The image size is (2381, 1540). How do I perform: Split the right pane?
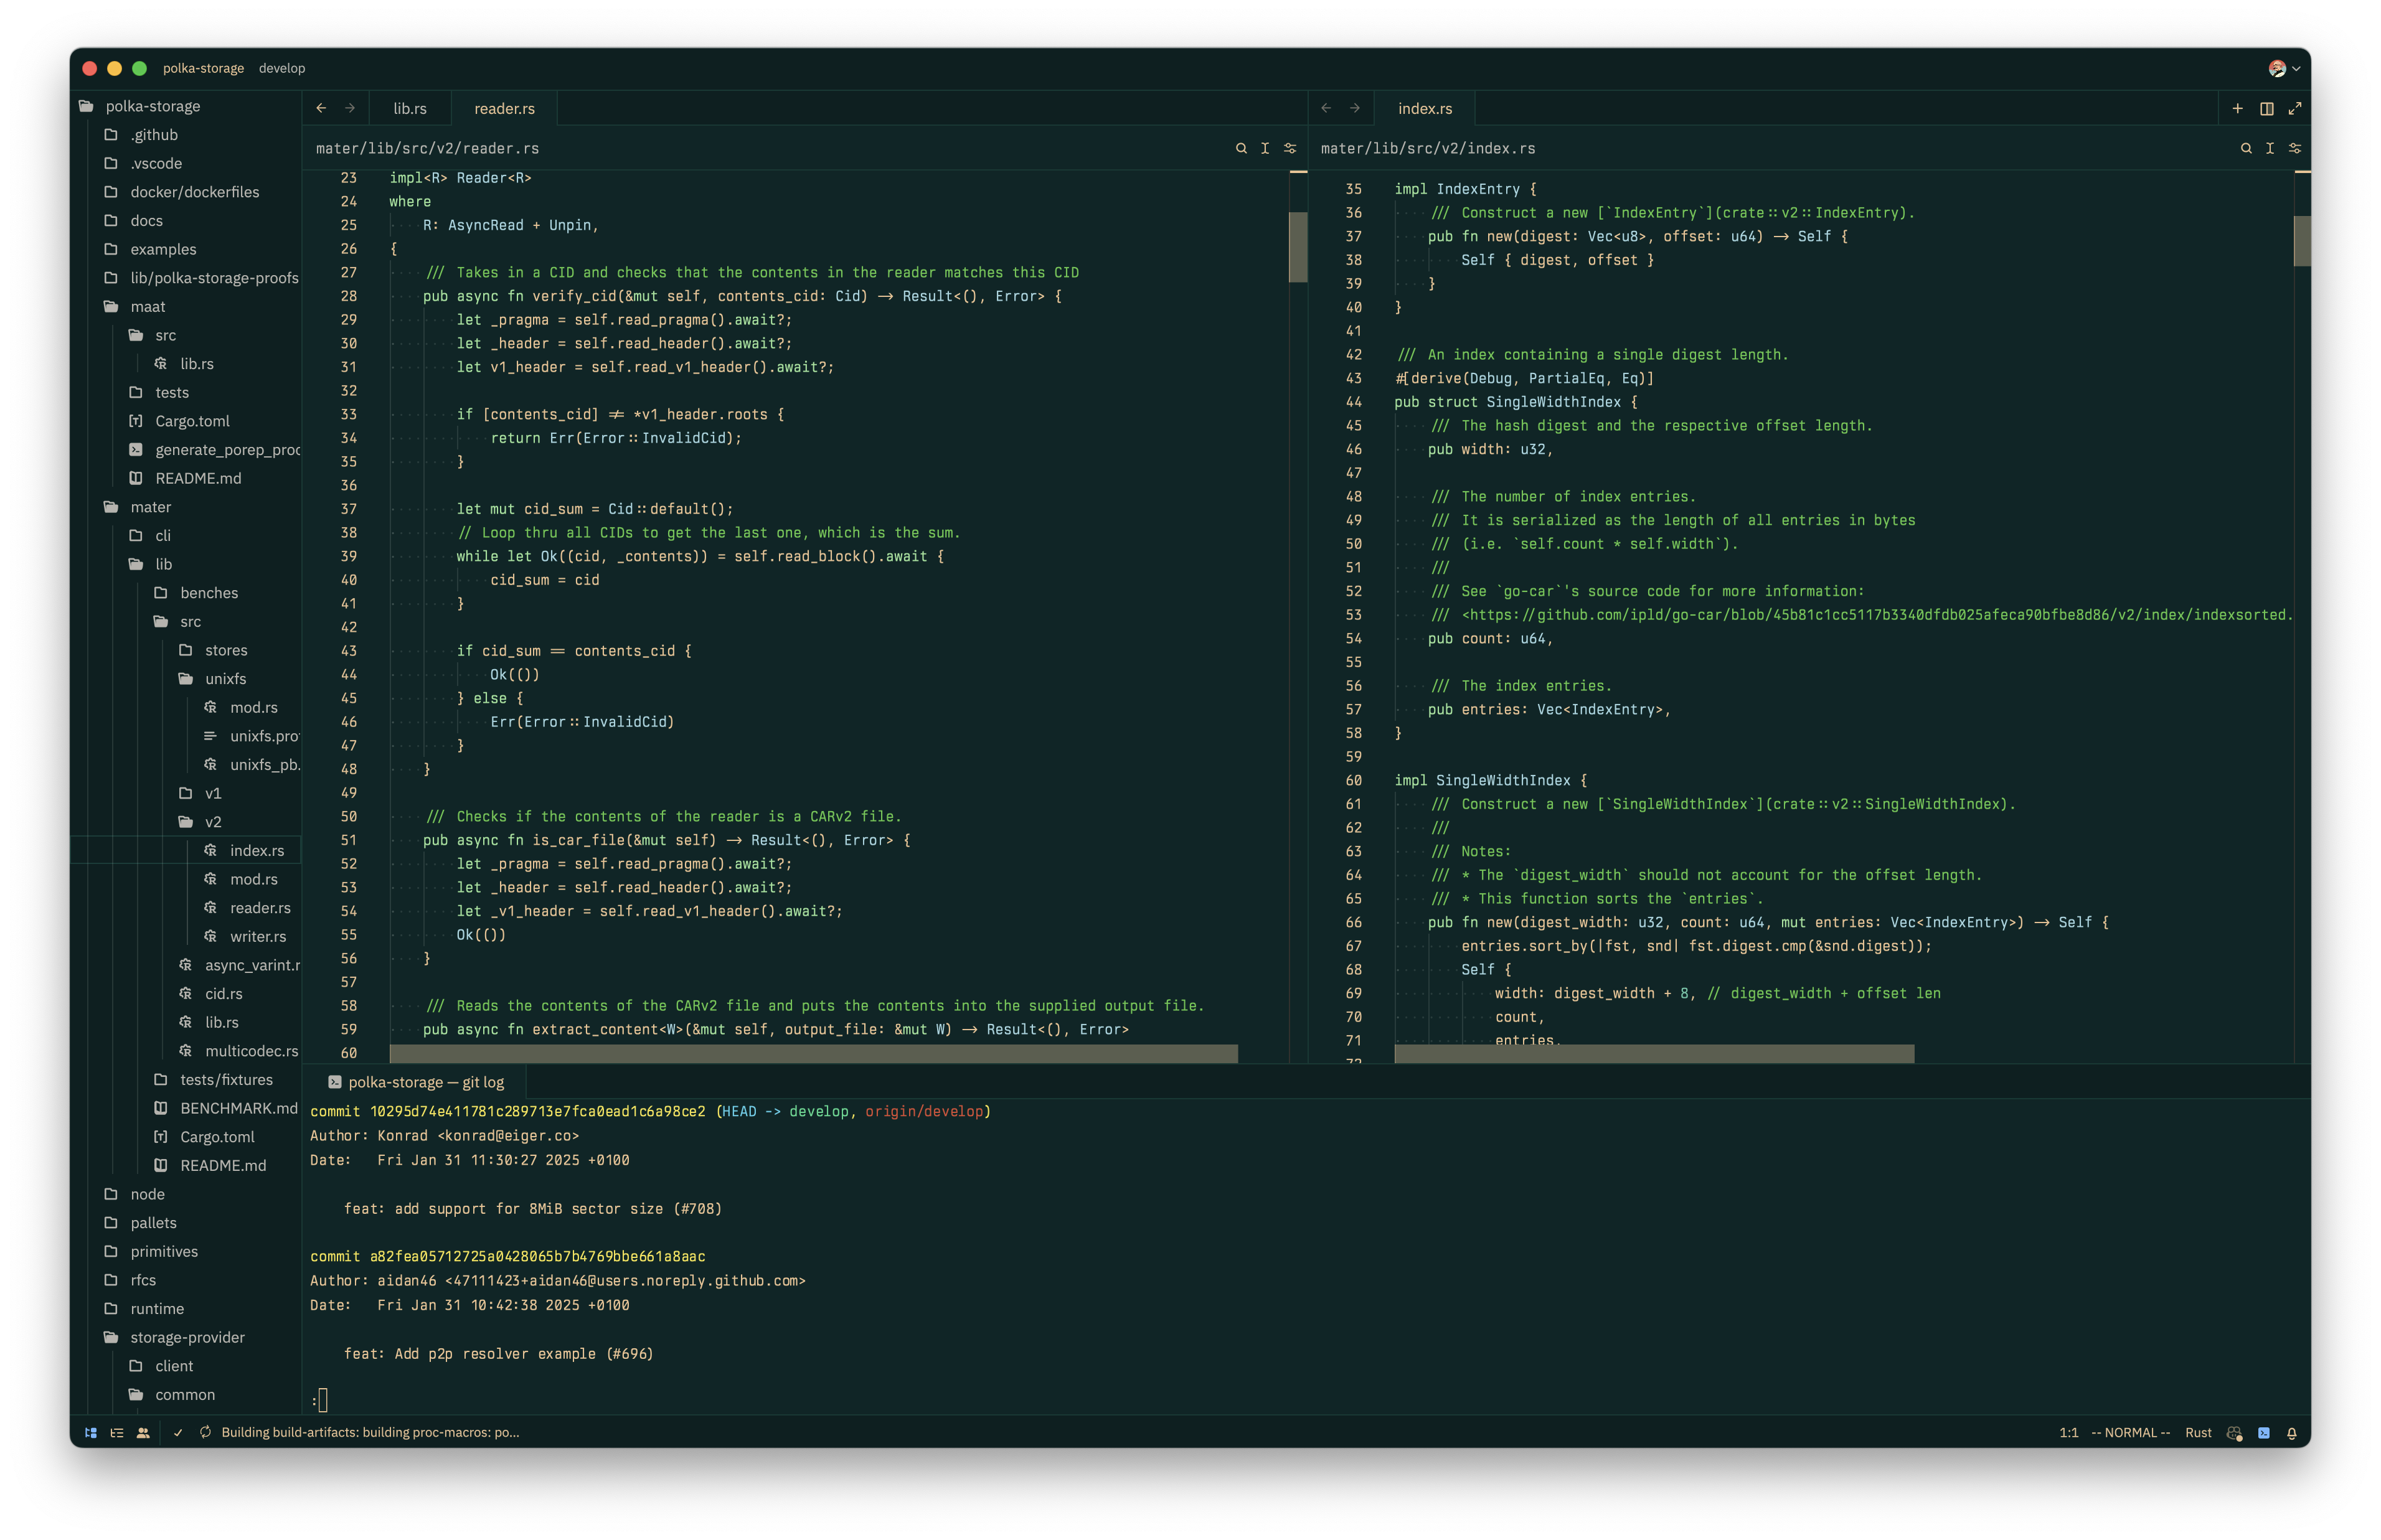coord(2267,108)
